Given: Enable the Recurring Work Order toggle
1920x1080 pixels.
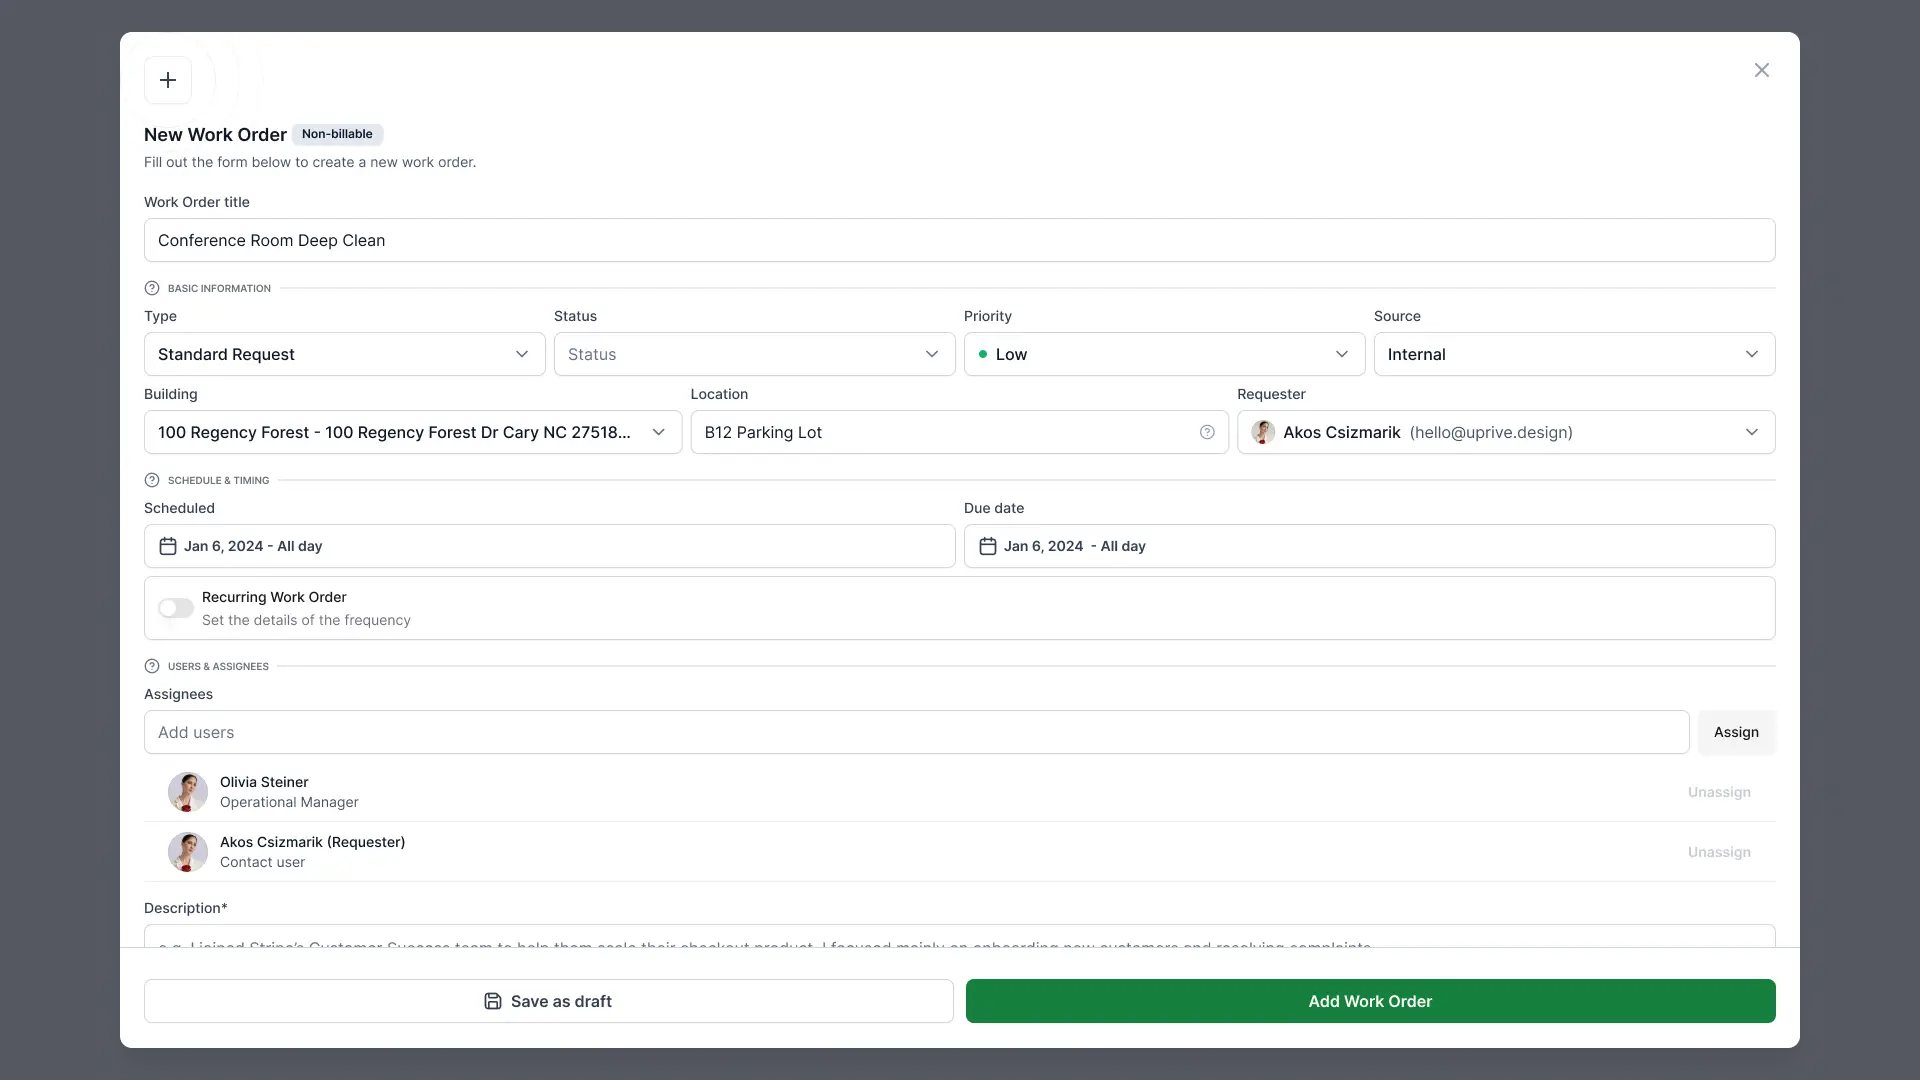Looking at the screenshot, I should click(x=176, y=608).
